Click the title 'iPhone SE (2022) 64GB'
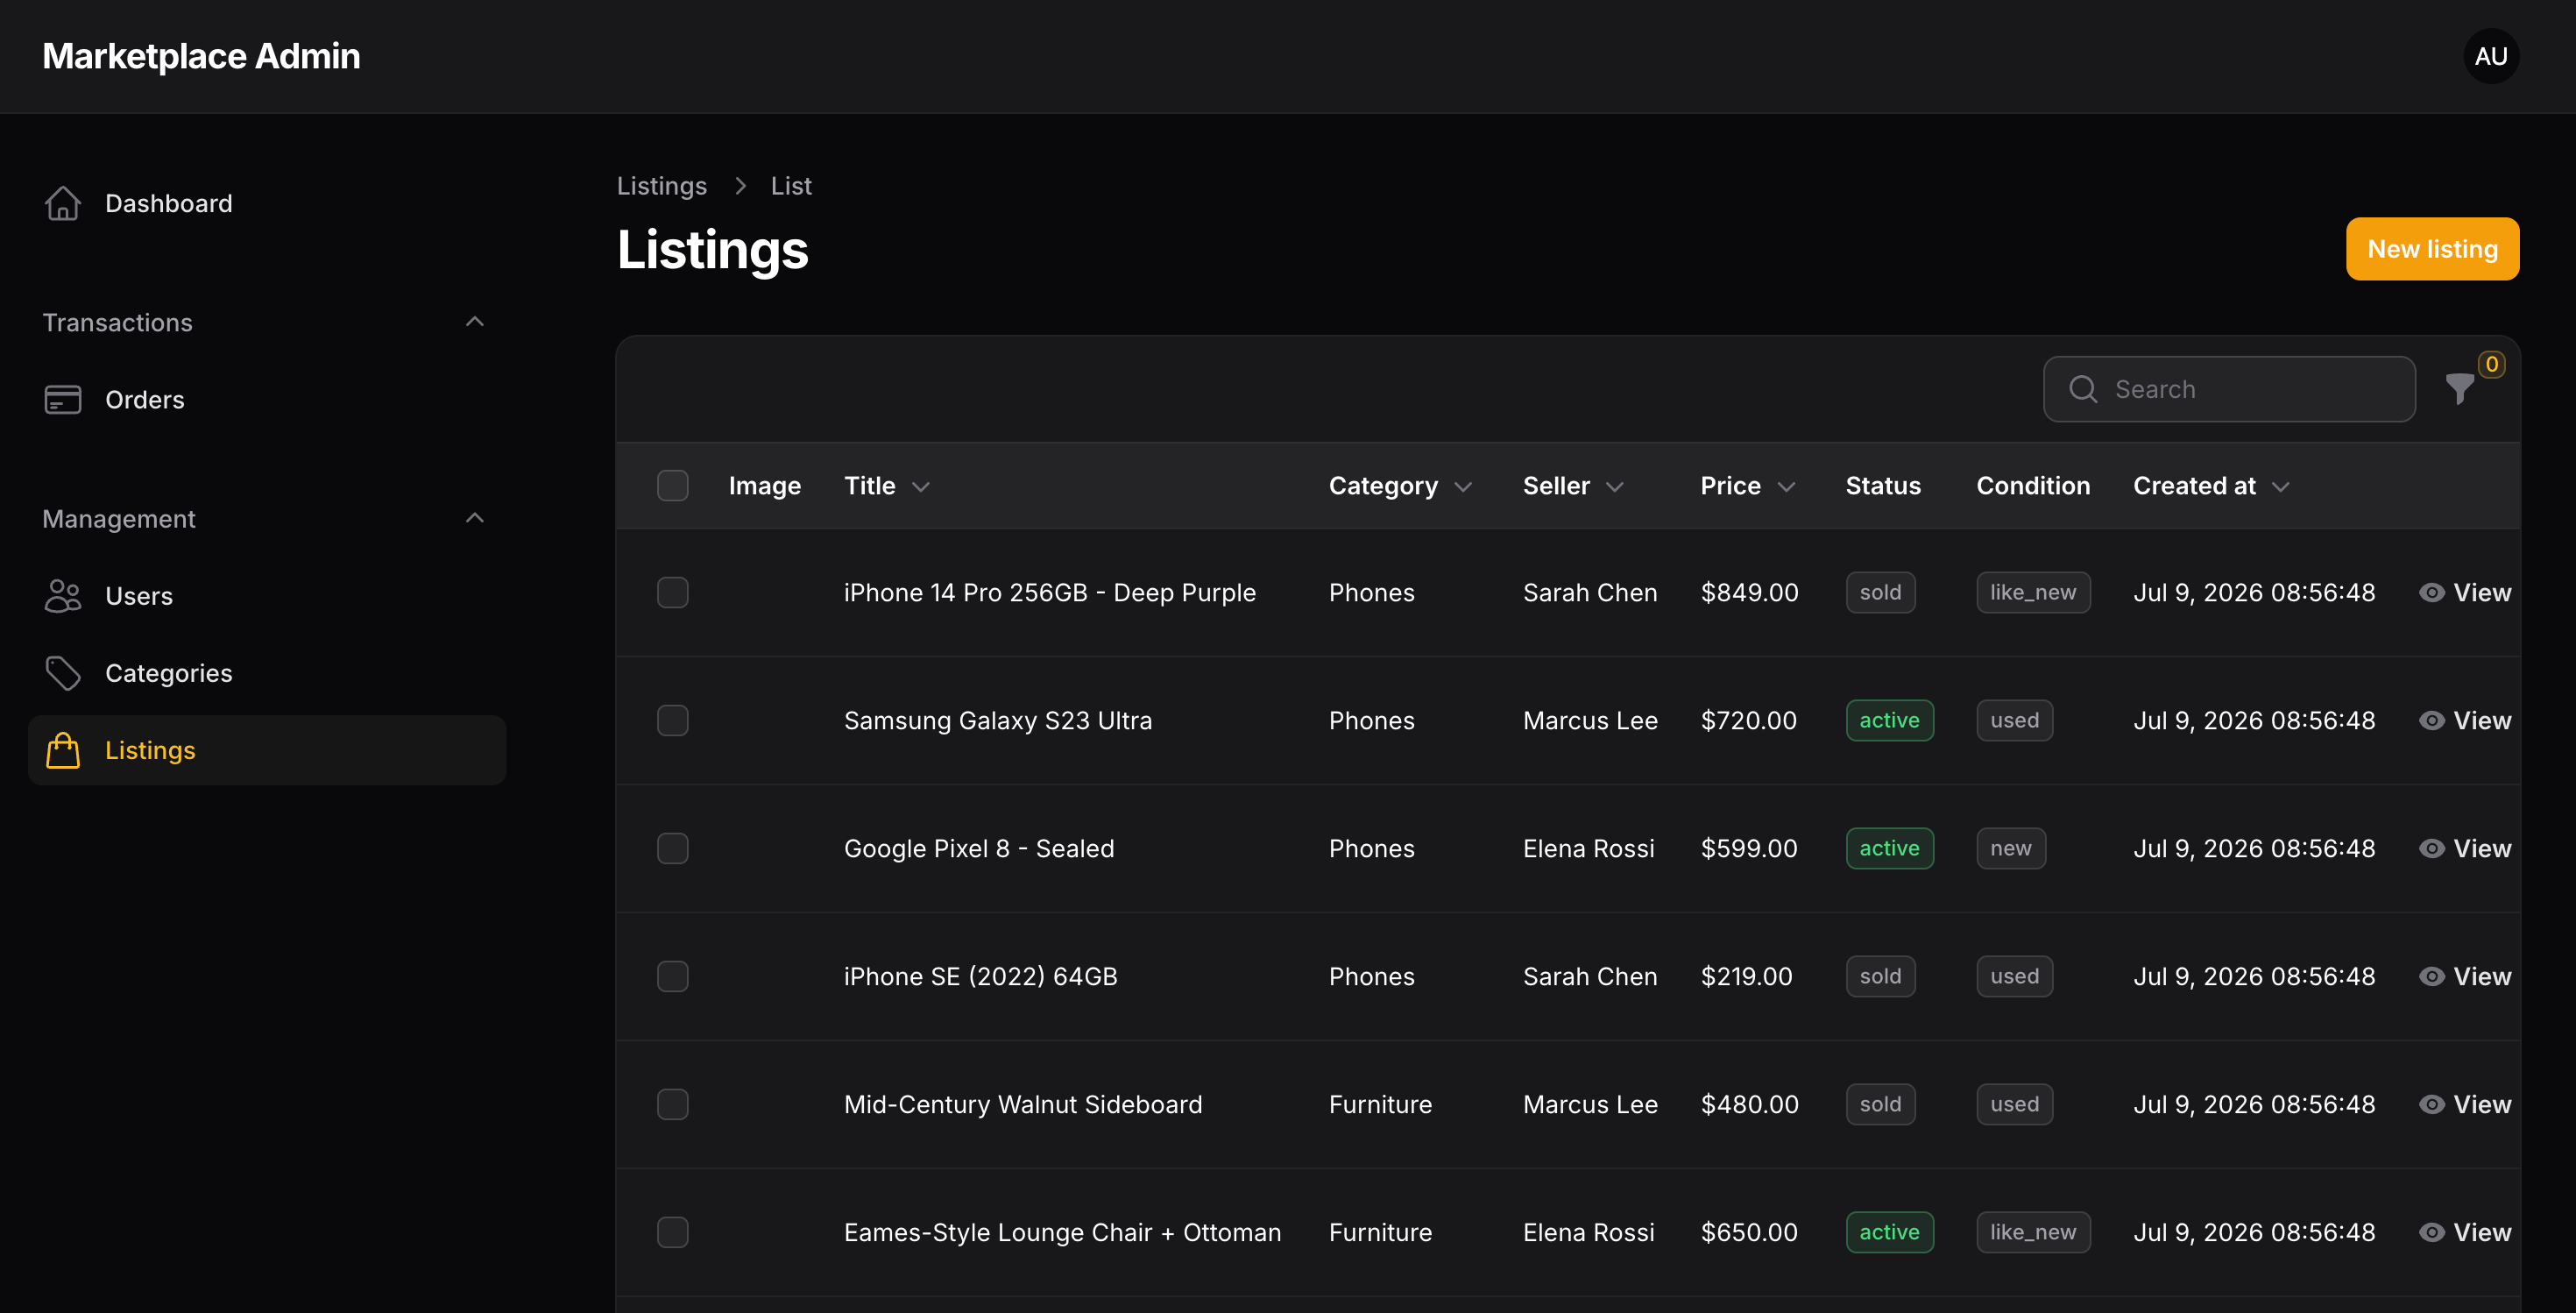 coord(980,976)
